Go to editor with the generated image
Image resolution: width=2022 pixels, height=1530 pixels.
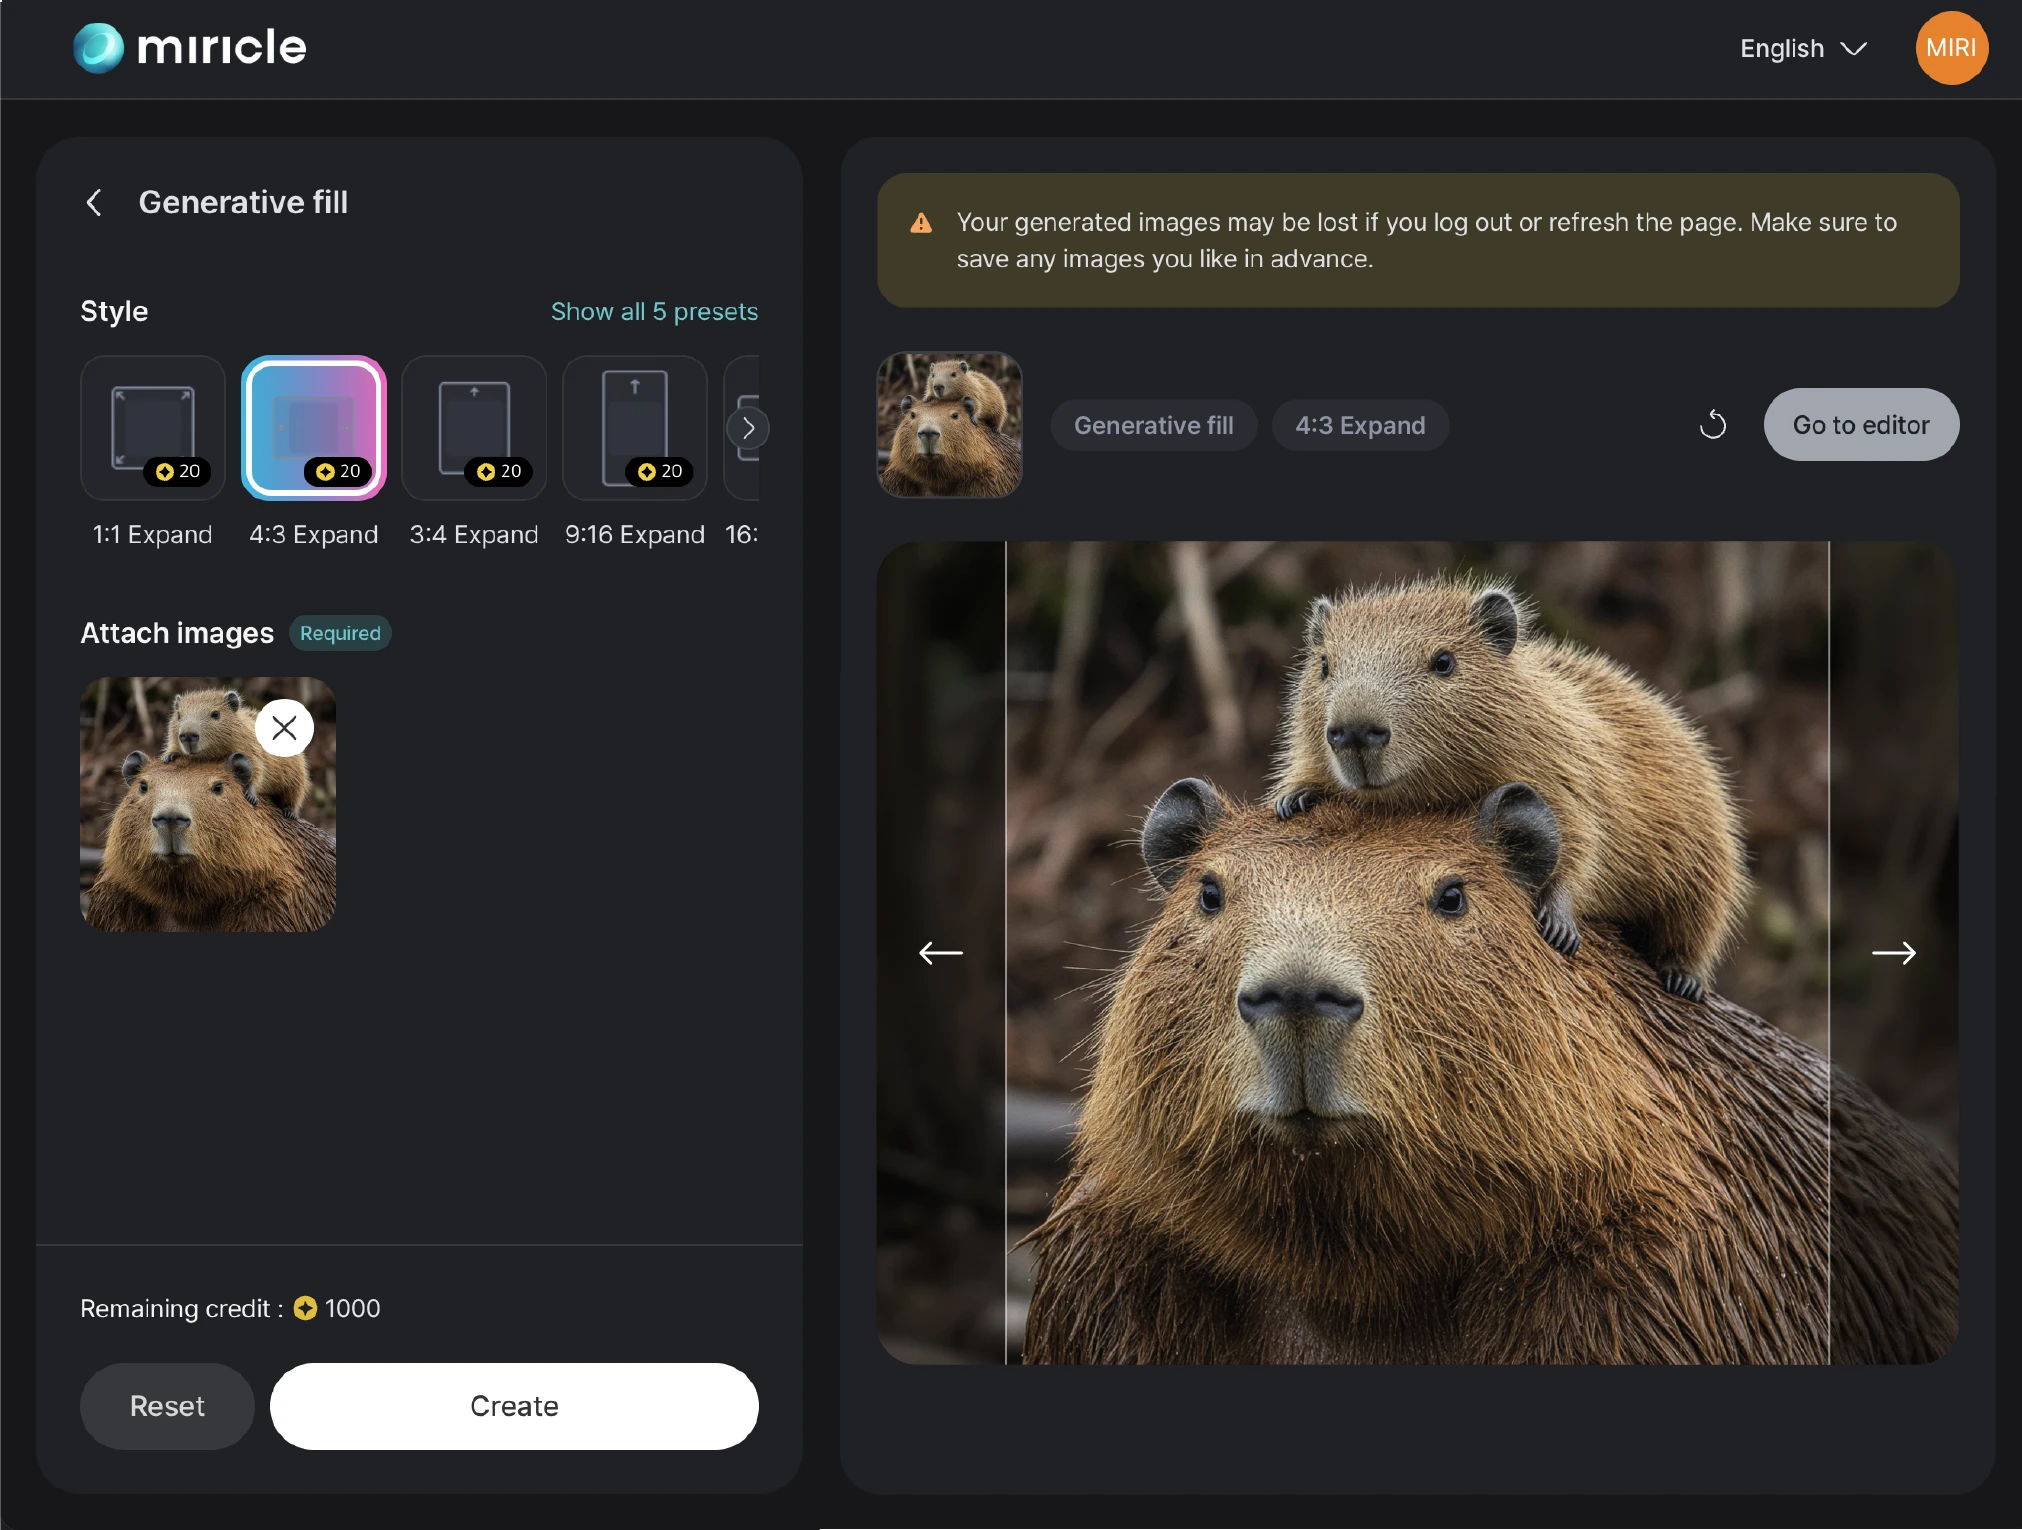(1860, 424)
